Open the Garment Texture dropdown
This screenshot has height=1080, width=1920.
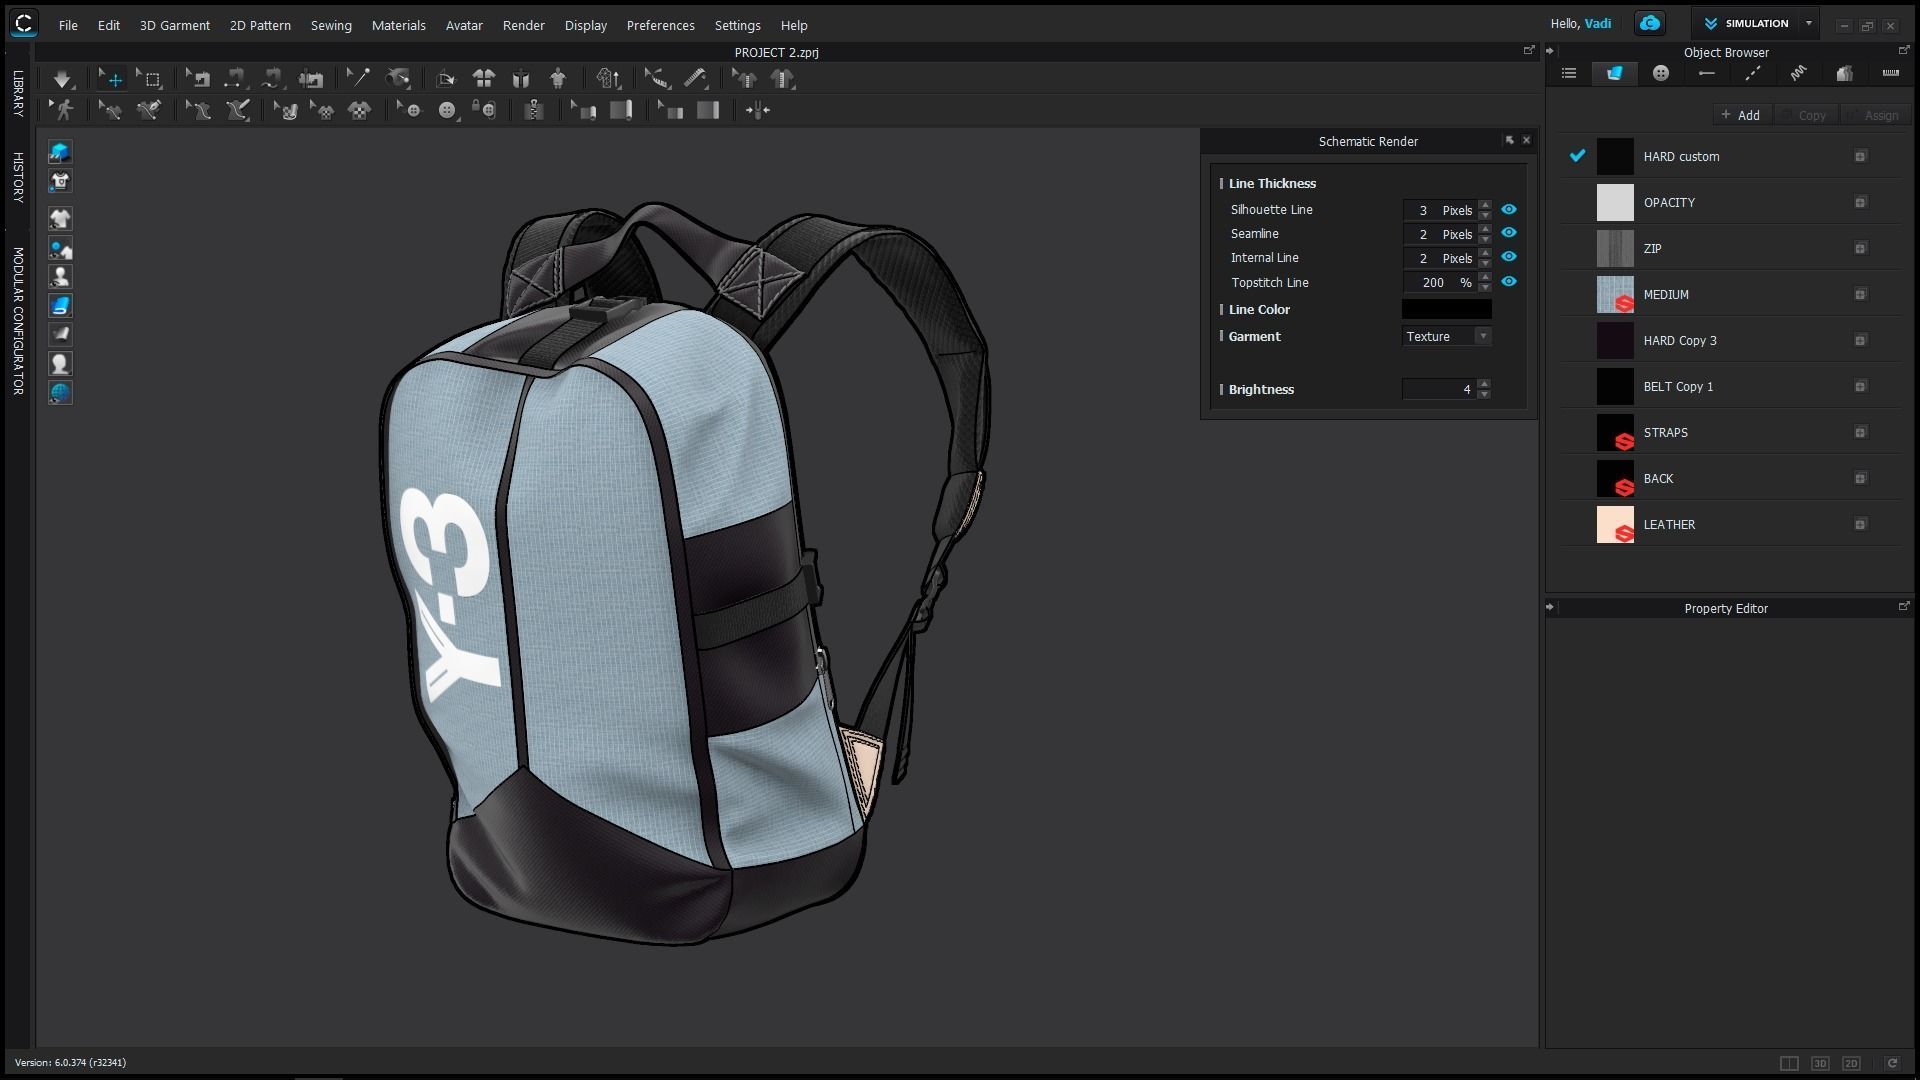point(1446,337)
